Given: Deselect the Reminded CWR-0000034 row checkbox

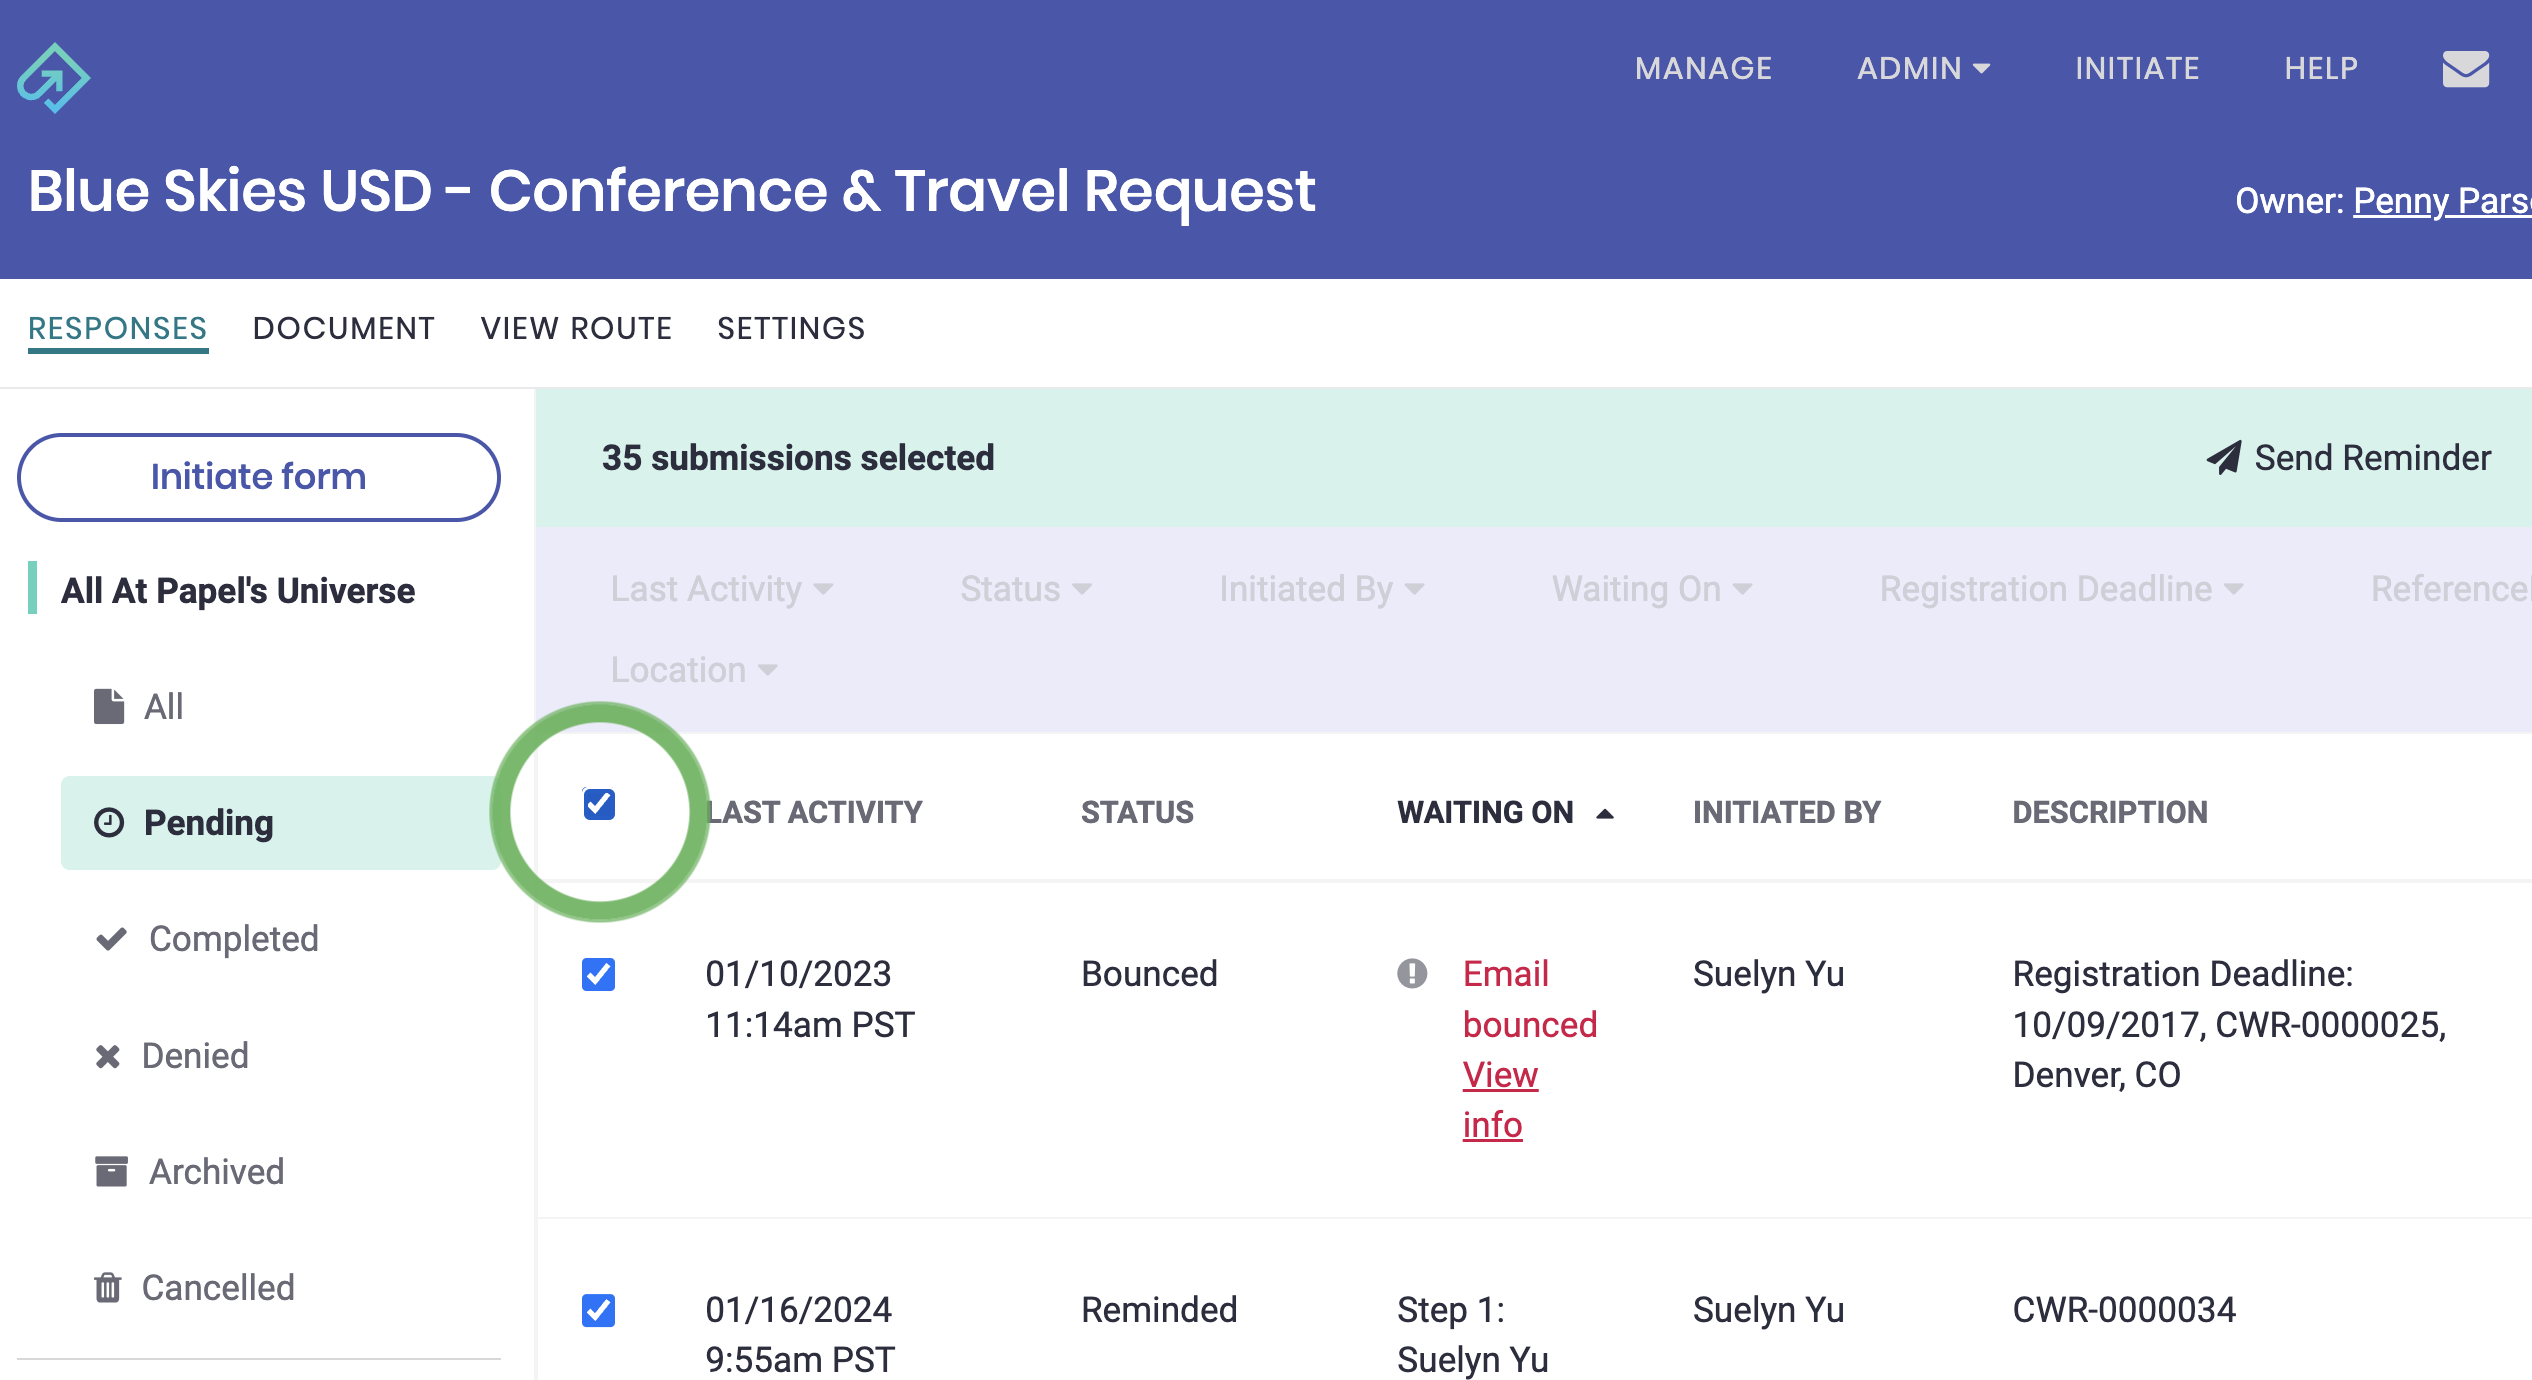Looking at the screenshot, I should [599, 1310].
